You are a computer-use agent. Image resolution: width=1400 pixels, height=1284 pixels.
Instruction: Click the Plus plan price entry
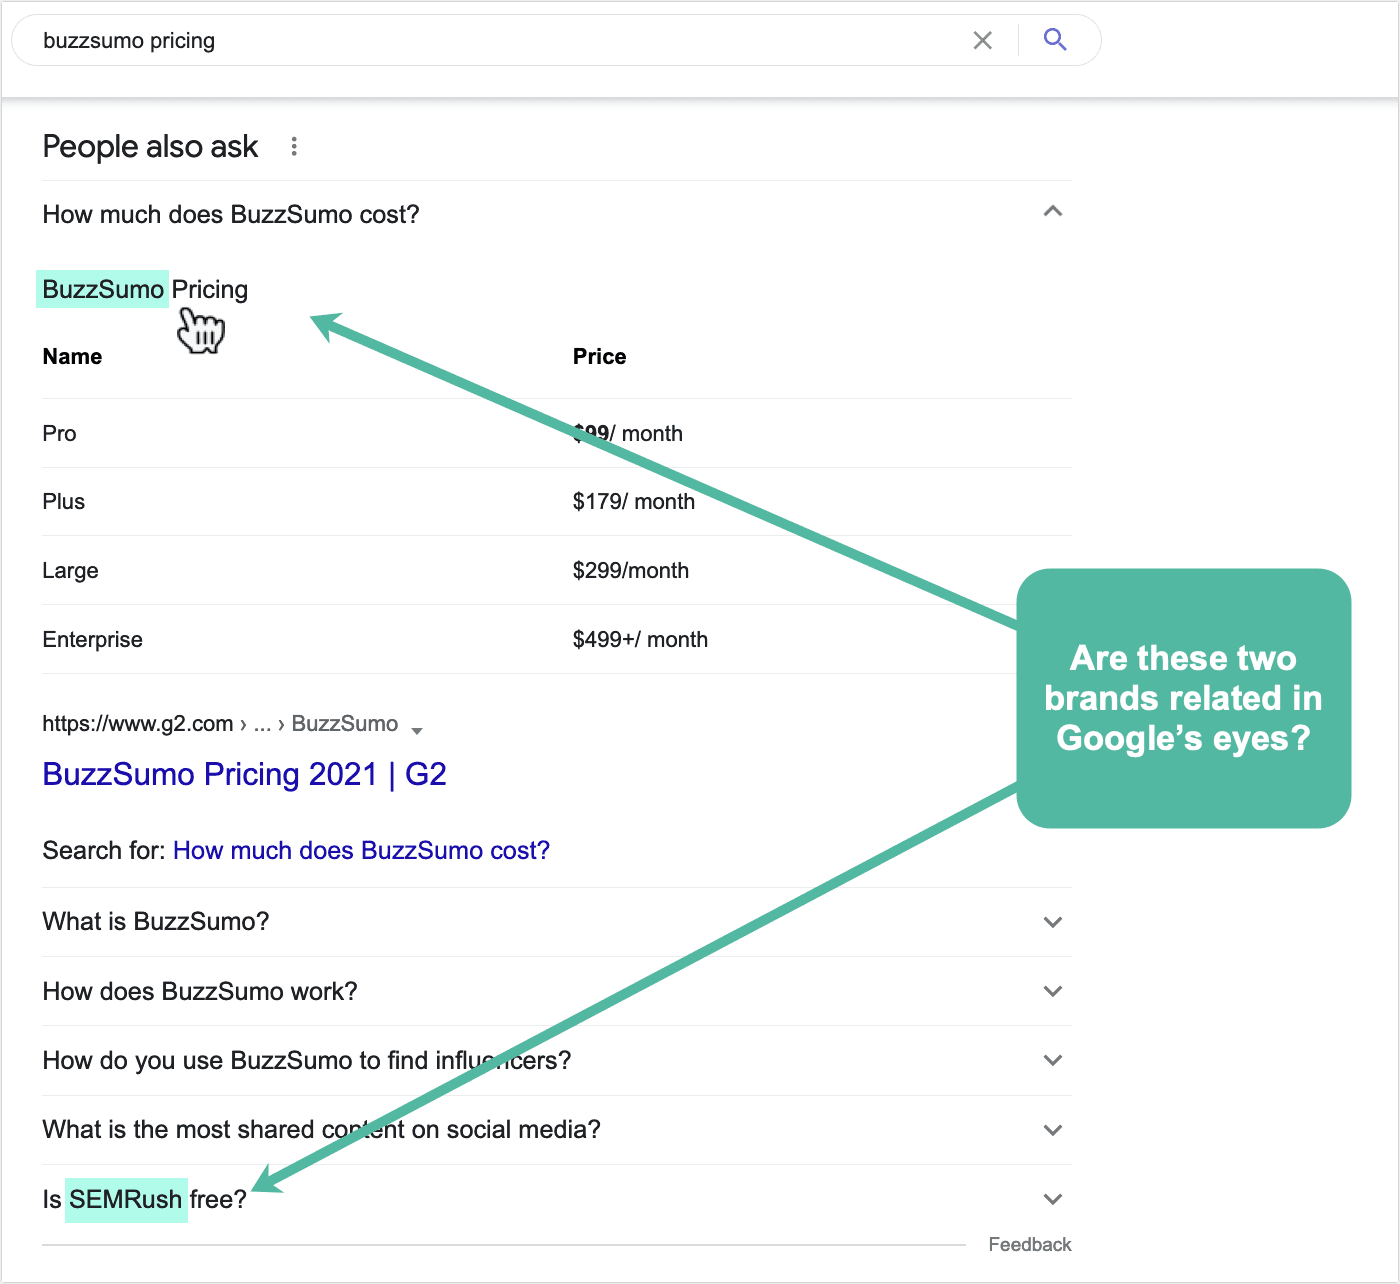point(634,501)
